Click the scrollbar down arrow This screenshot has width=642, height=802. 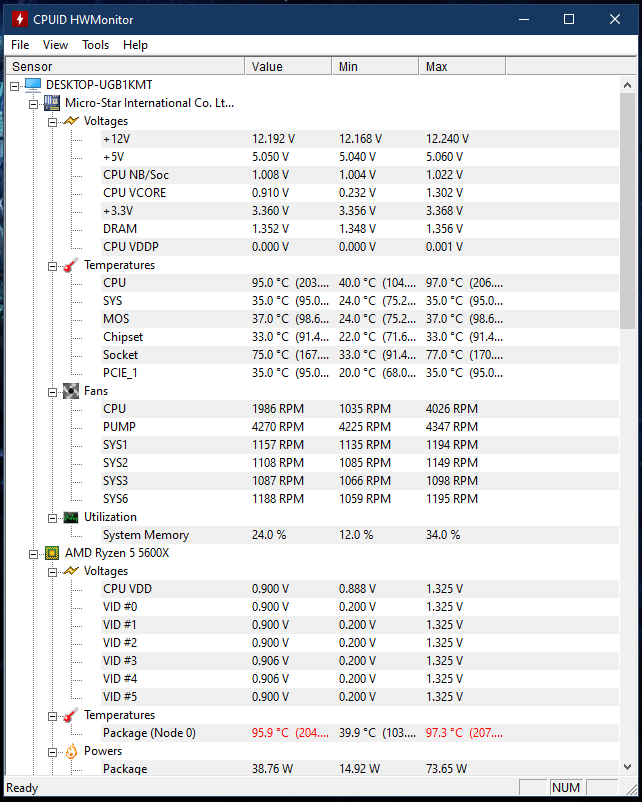click(x=627, y=767)
